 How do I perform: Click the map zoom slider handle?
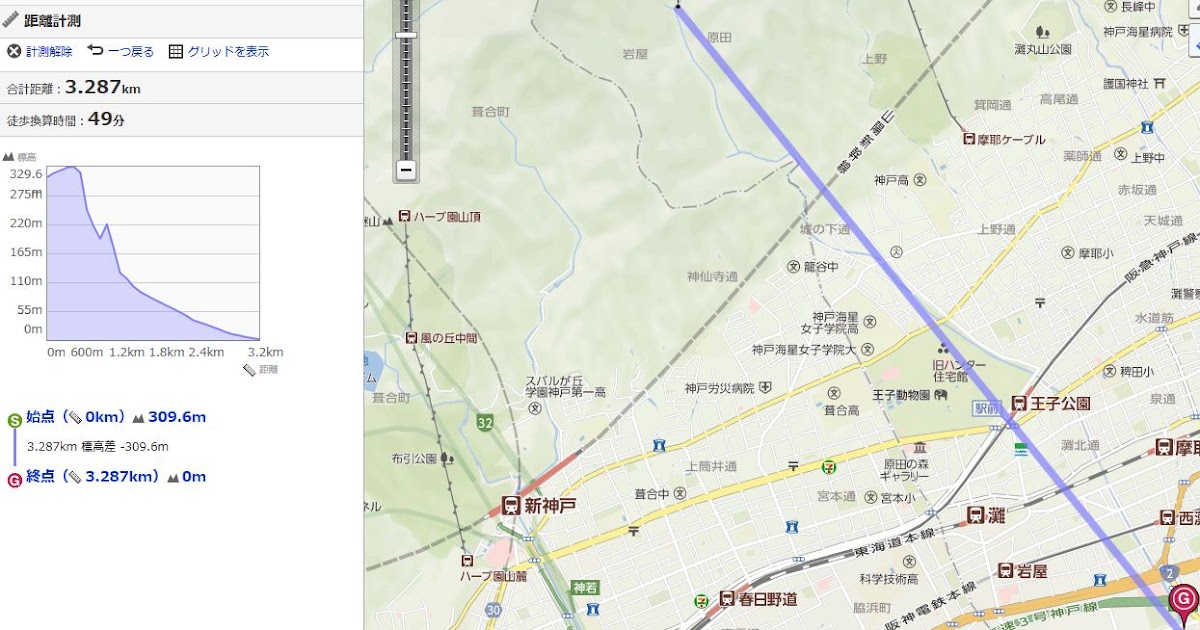pyautogui.click(x=406, y=35)
